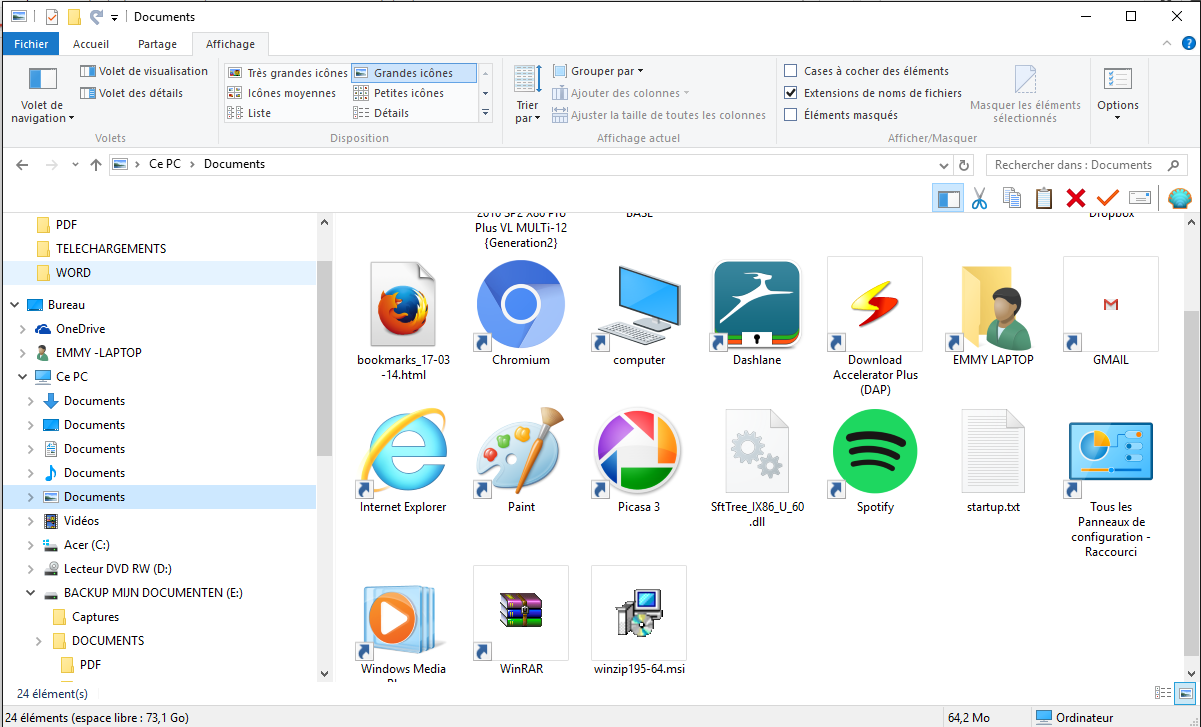Click the scissors Cut toolbar icon
The height and width of the screenshot is (727, 1201).
(979, 198)
